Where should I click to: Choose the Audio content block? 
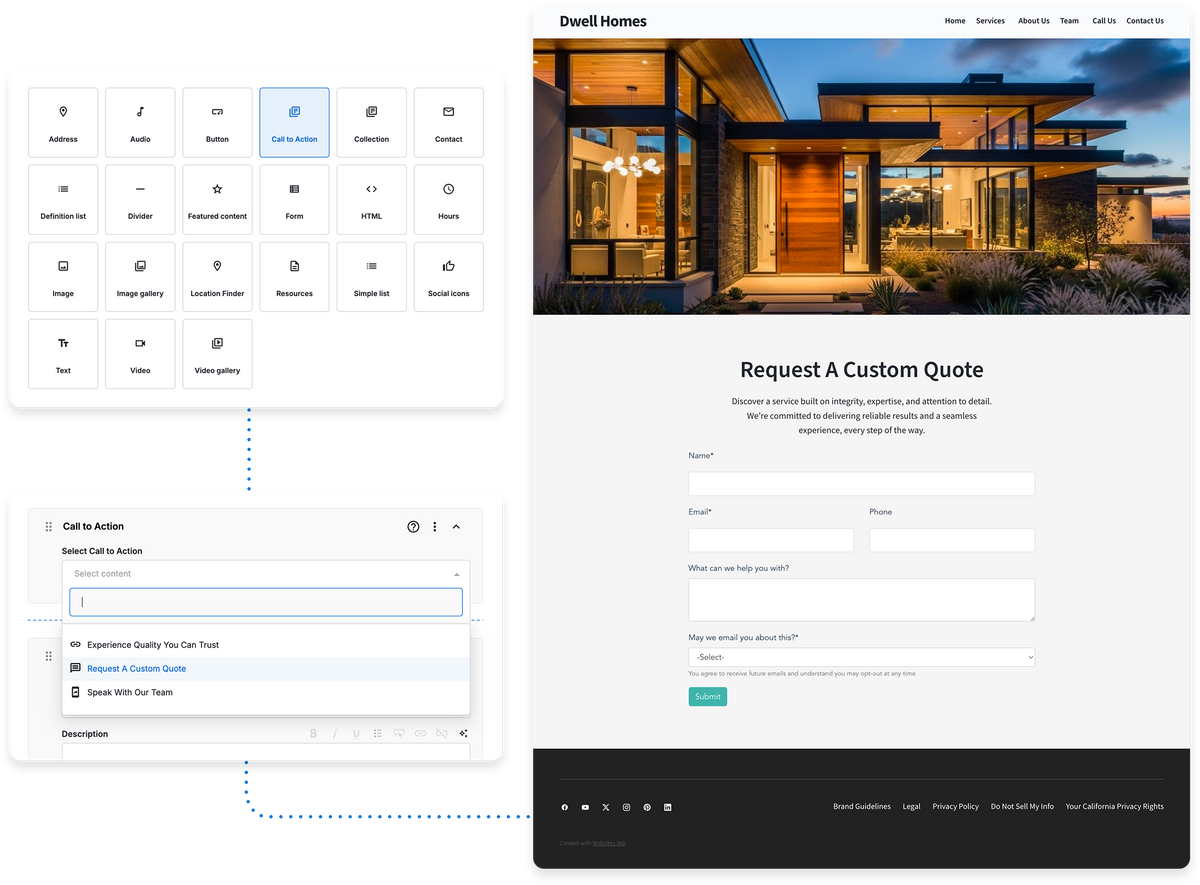[x=140, y=122]
